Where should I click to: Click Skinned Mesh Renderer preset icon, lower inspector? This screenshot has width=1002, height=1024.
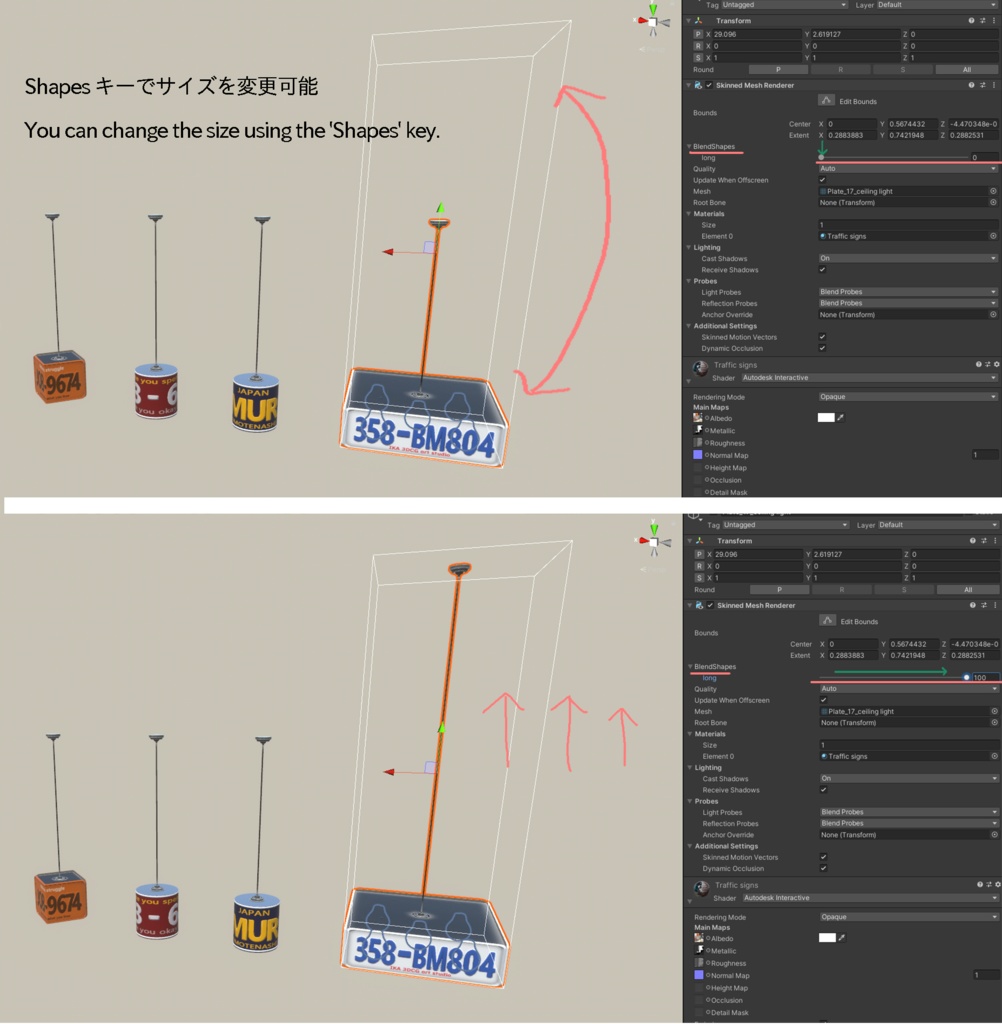pos(984,605)
